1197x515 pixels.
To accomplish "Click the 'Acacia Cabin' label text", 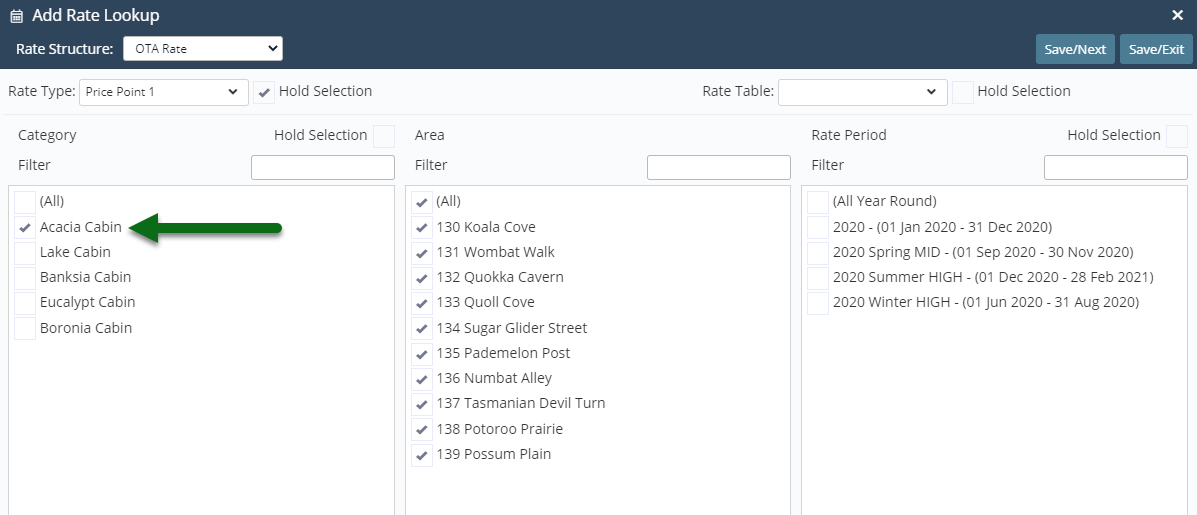I will [x=81, y=227].
